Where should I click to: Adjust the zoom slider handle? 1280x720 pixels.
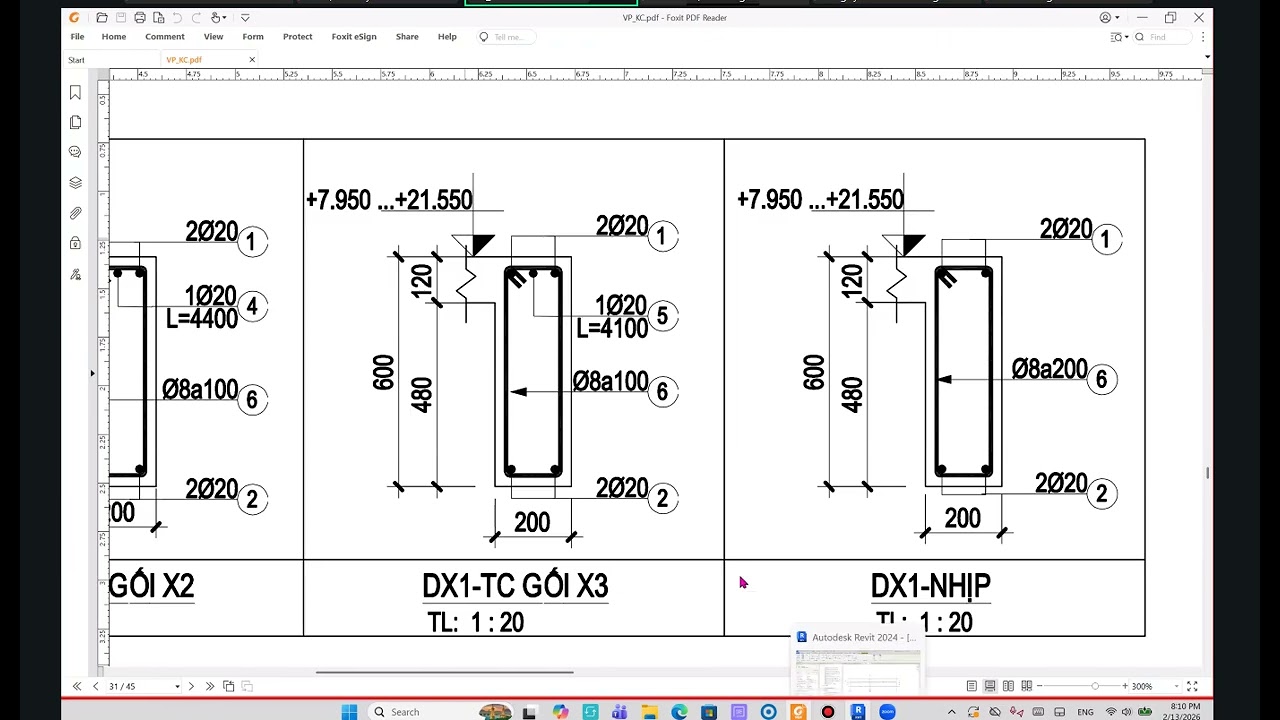1095,686
